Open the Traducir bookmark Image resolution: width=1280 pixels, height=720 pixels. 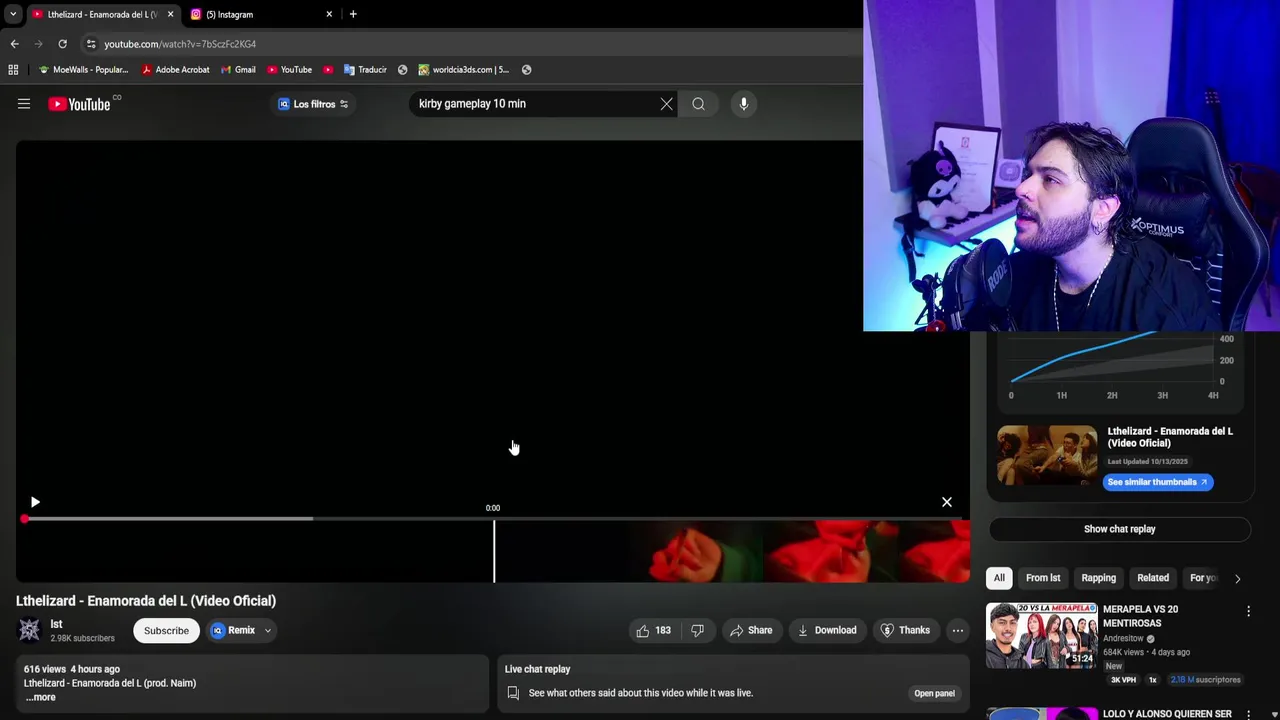(x=365, y=70)
